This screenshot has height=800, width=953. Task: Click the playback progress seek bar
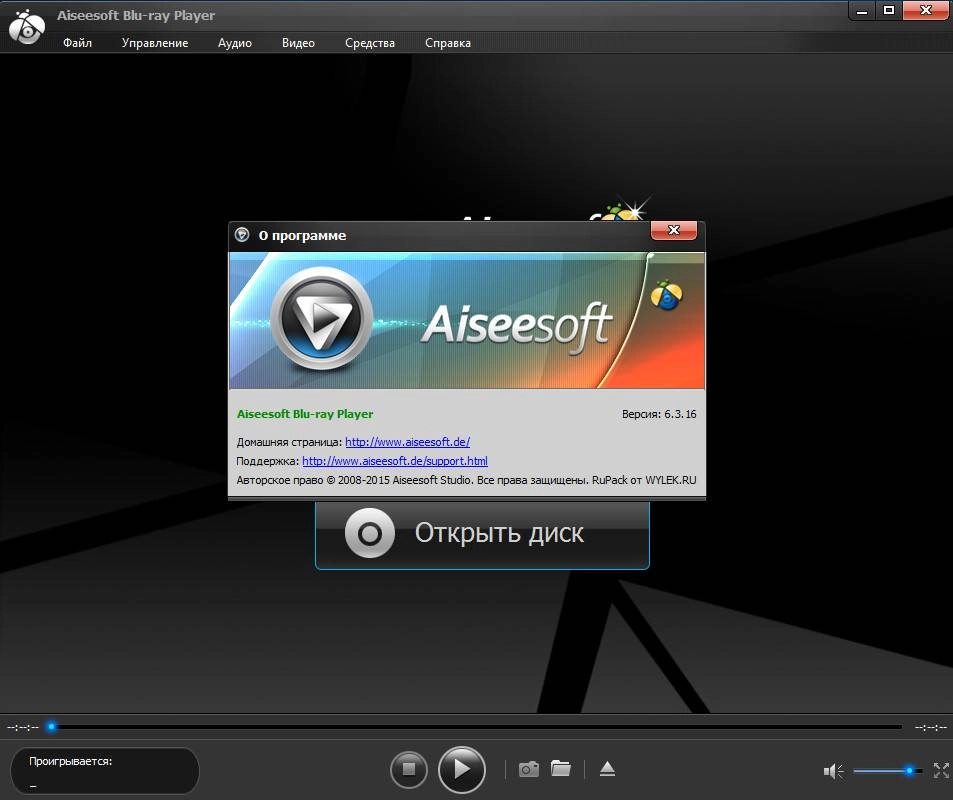click(476, 726)
